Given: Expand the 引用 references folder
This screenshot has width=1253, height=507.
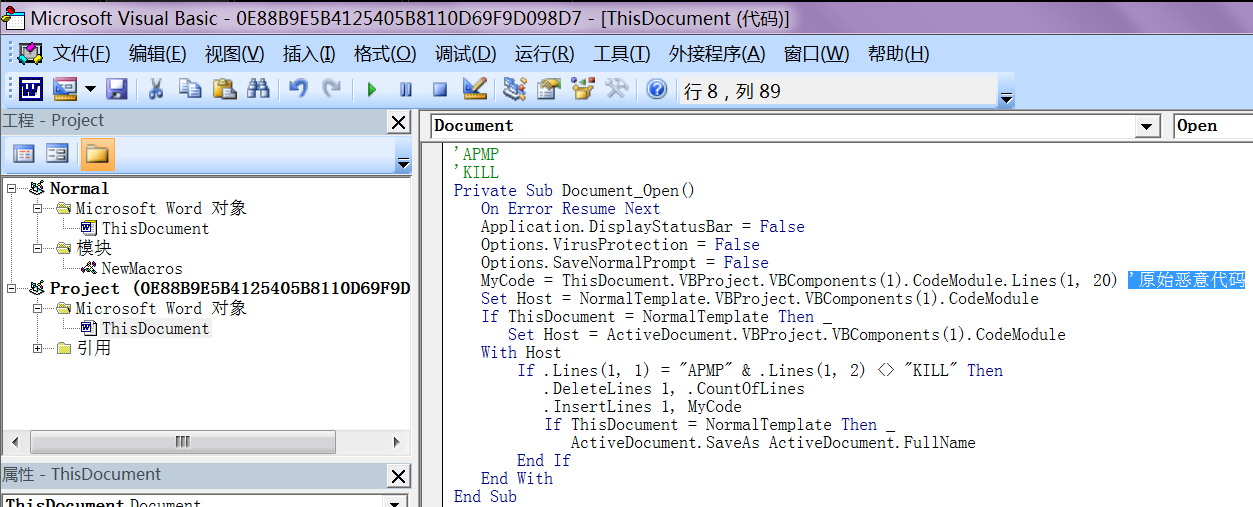Looking at the screenshot, I should click(38, 348).
